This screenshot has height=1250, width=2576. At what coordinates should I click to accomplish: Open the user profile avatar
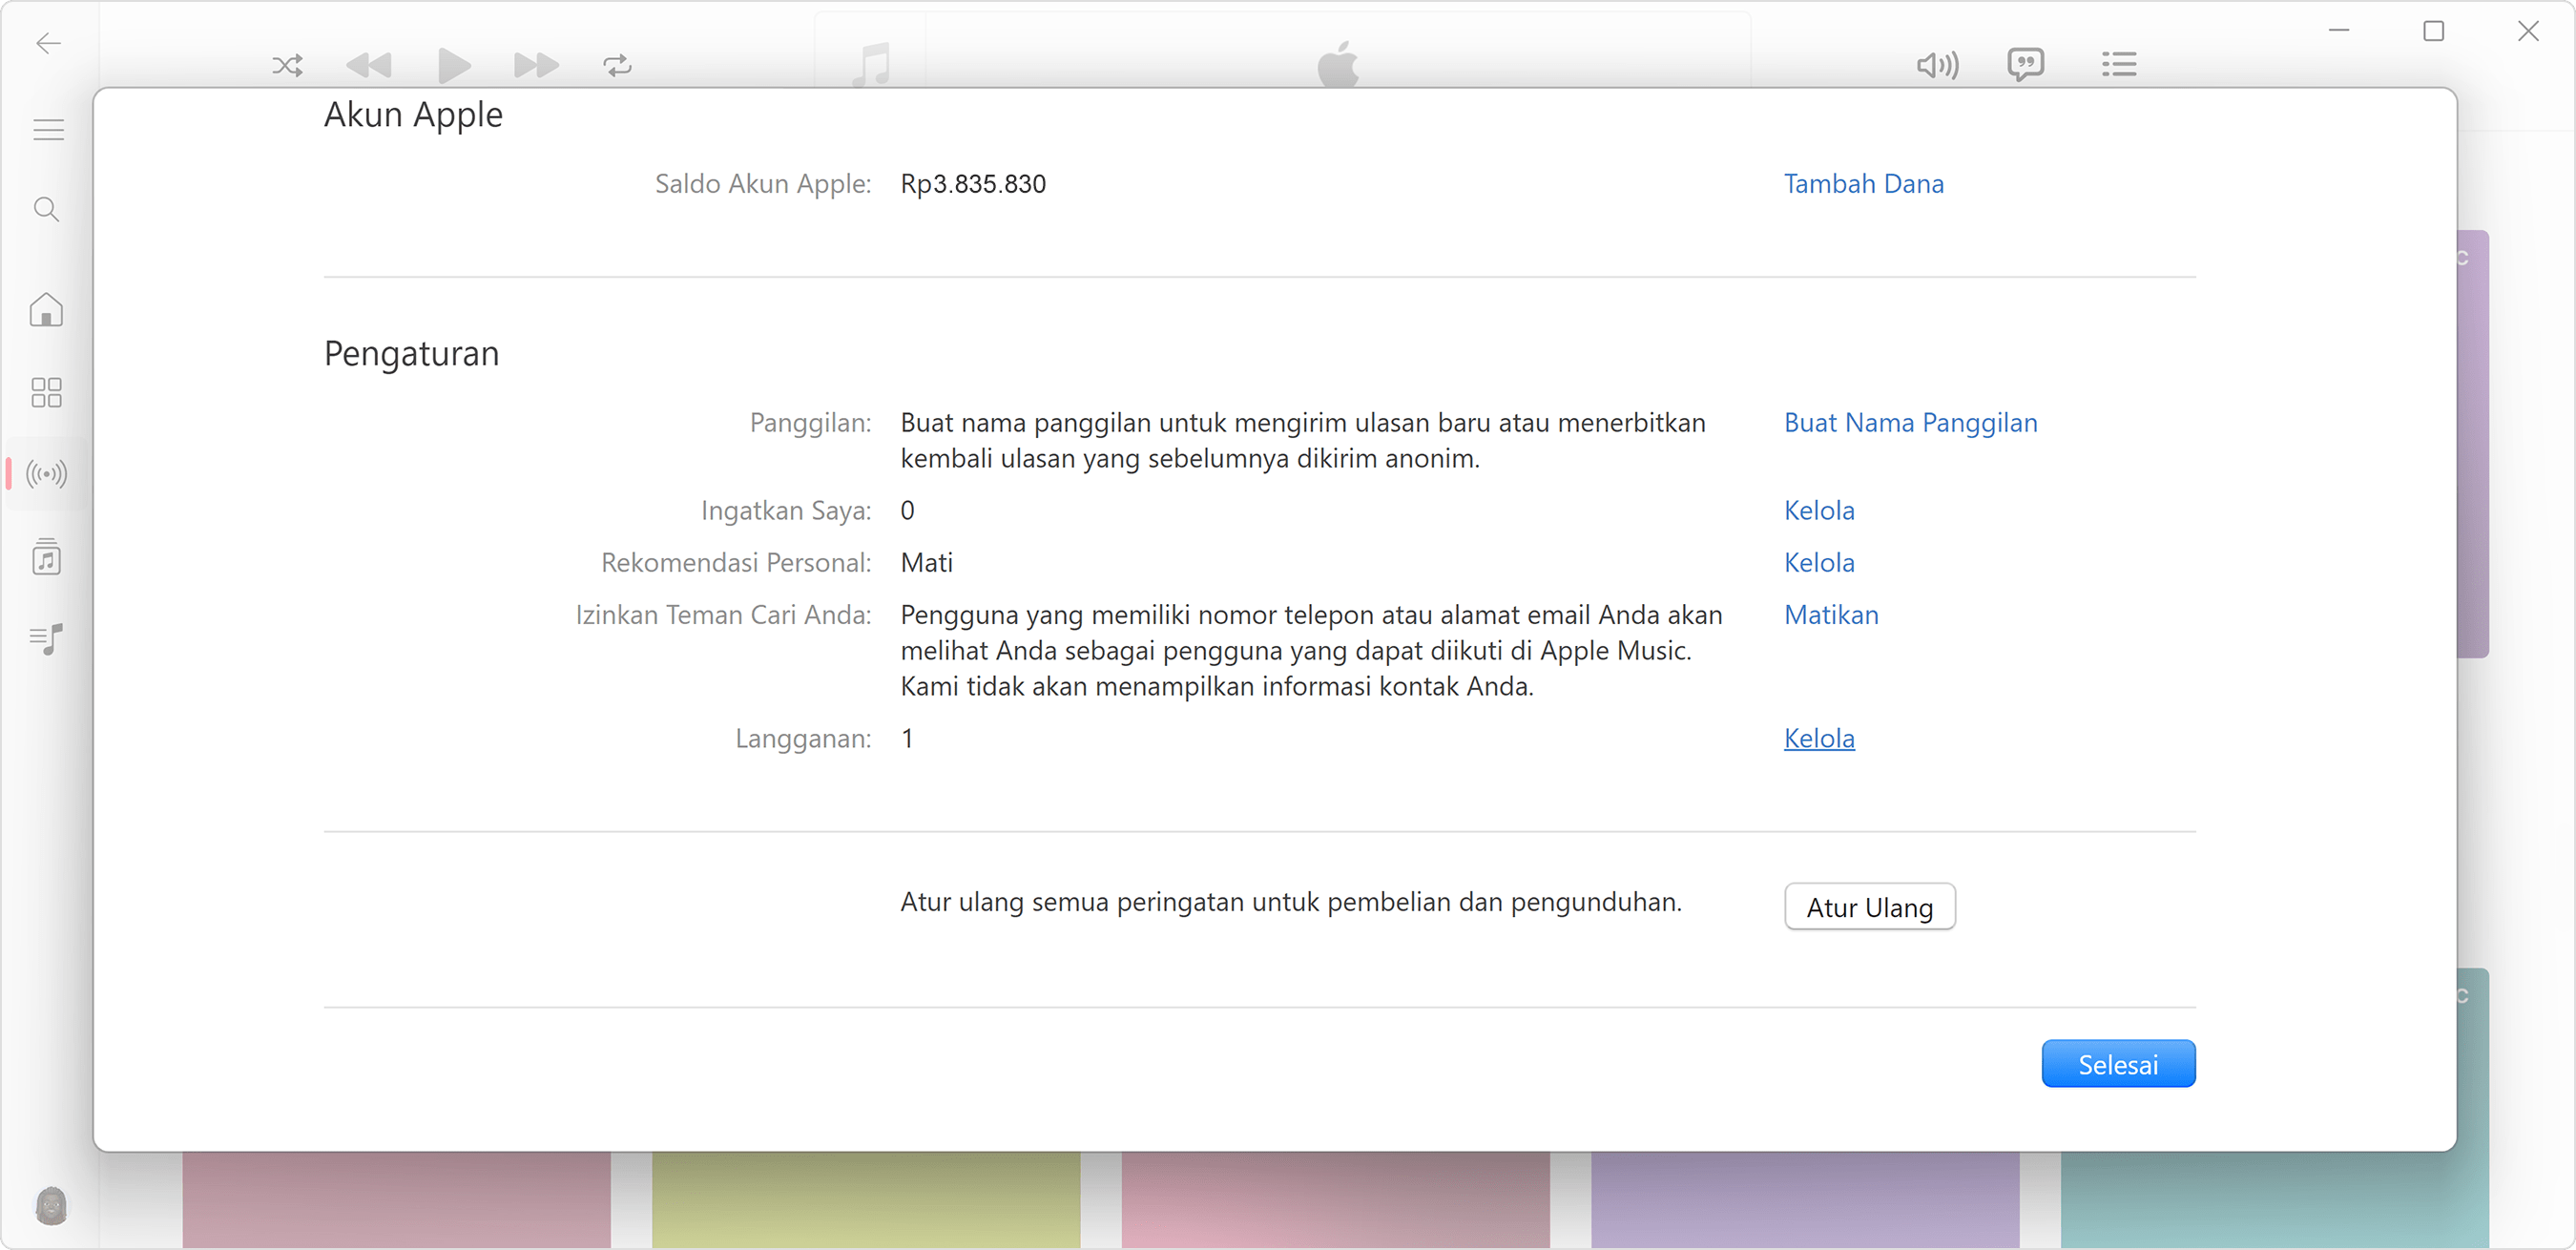[x=51, y=1206]
